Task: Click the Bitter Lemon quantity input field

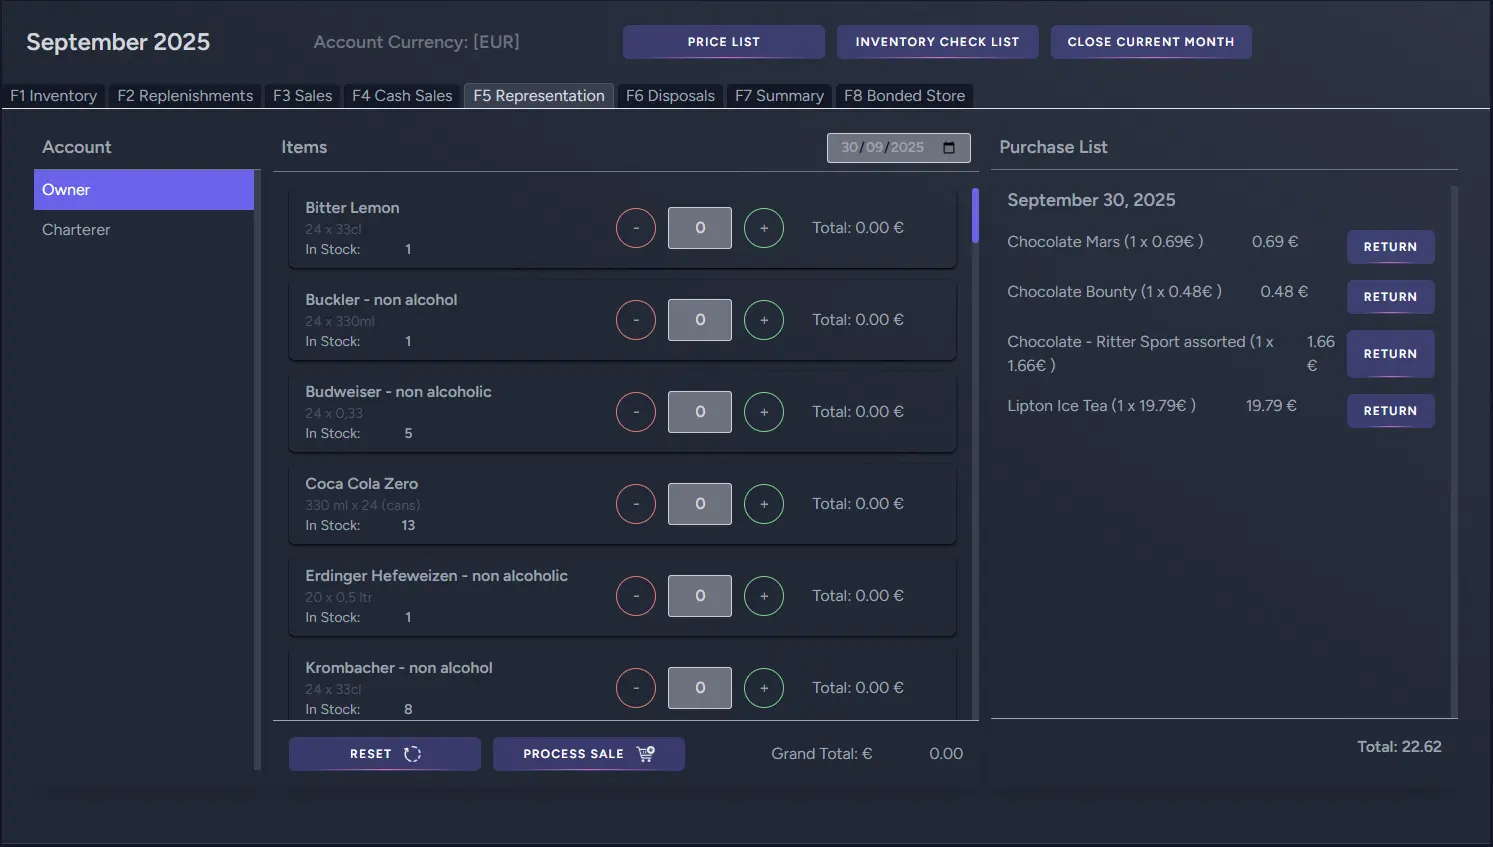Action: 700,228
